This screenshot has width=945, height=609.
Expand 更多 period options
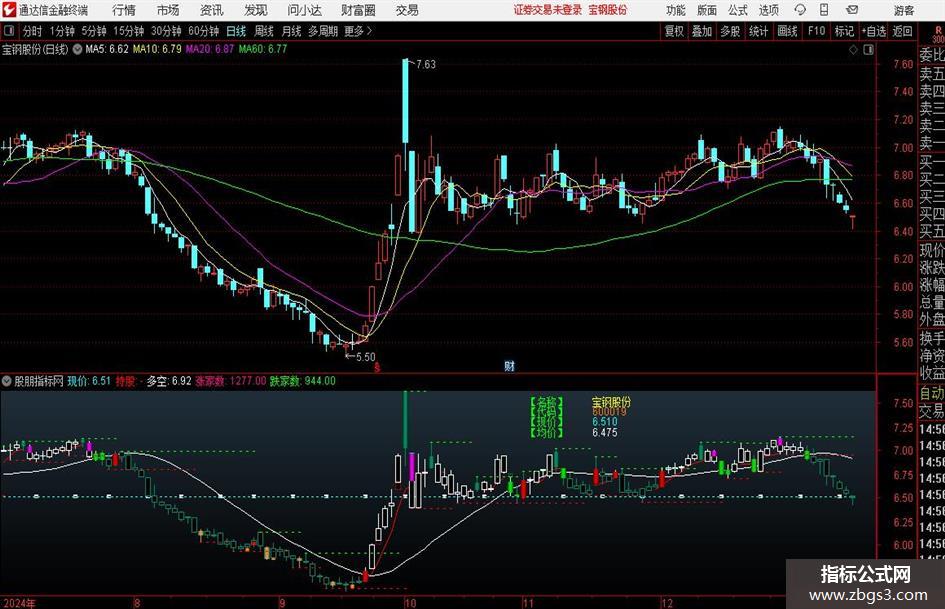point(358,31)
